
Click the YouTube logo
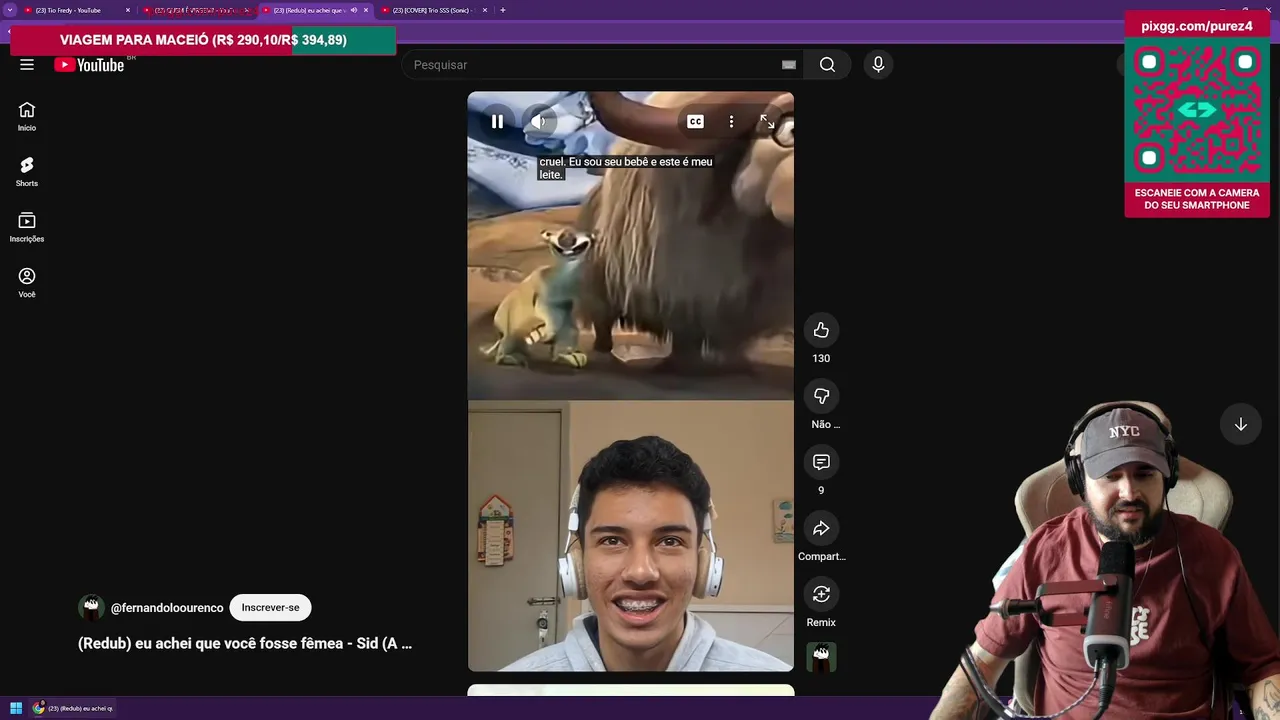[x=89, y=65]
